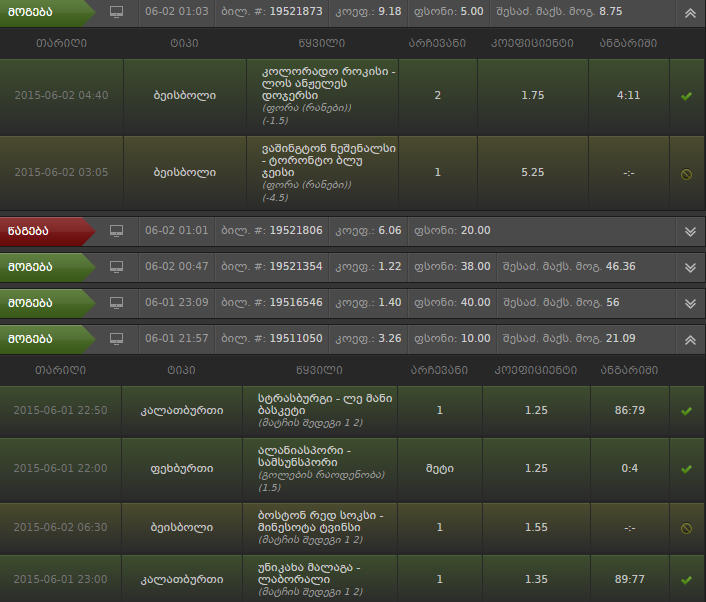
Task: Click stake amount 20.00
Action: [475, 231]
